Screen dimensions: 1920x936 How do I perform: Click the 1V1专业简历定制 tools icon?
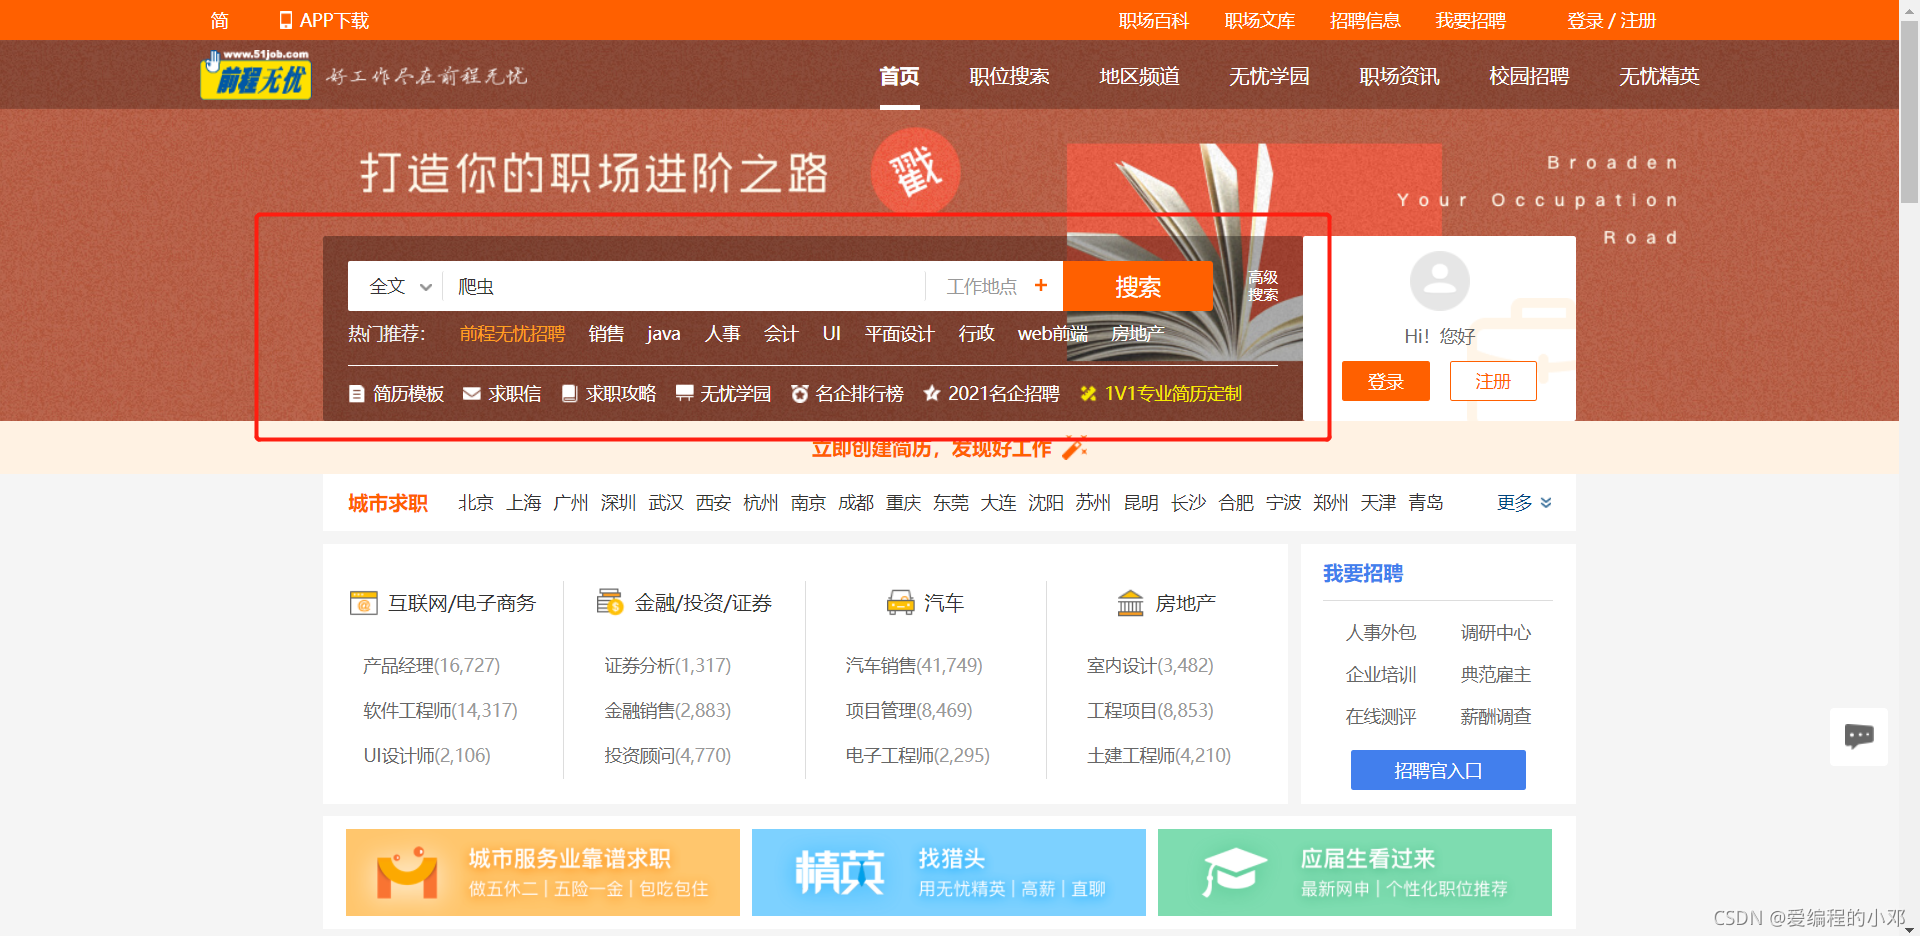point(1088,394)
